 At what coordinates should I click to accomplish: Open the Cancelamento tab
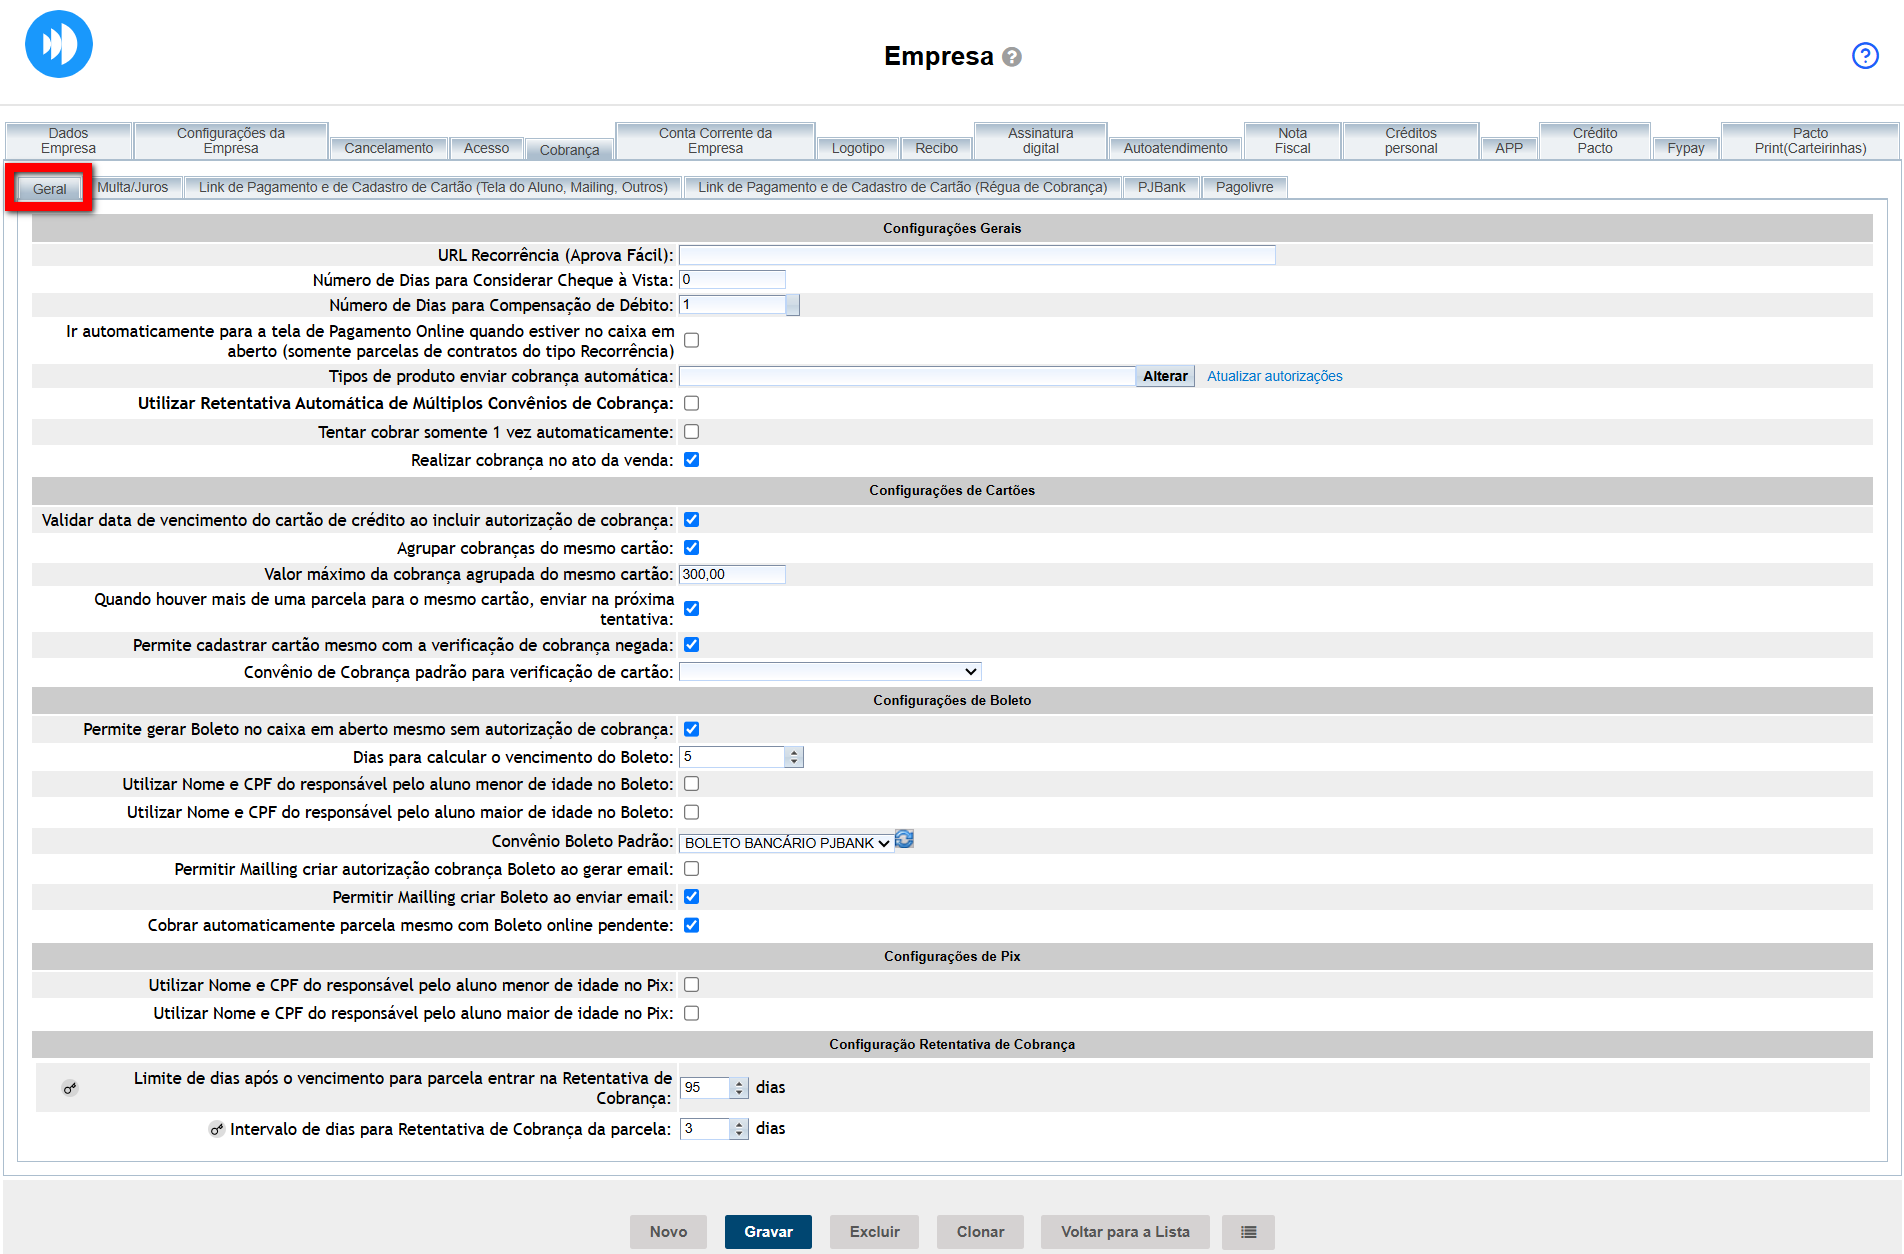(389, 148)
